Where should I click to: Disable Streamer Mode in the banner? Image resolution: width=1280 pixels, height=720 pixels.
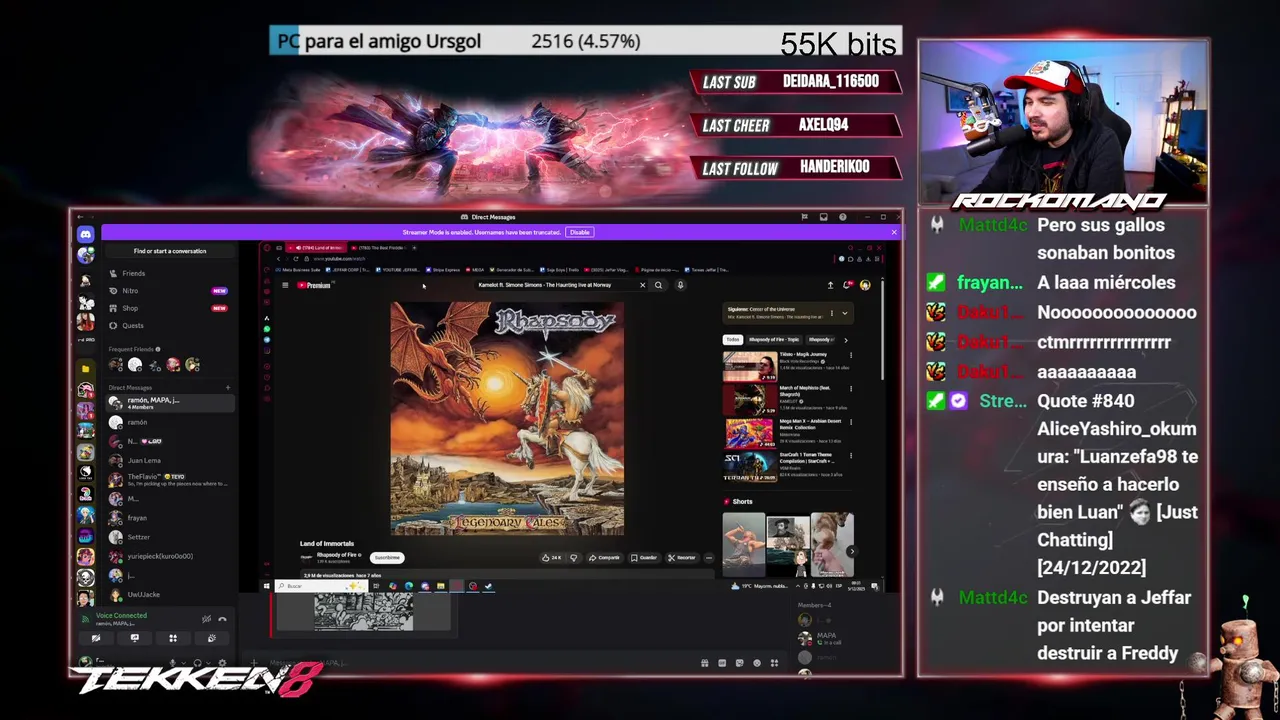[579, 232]
